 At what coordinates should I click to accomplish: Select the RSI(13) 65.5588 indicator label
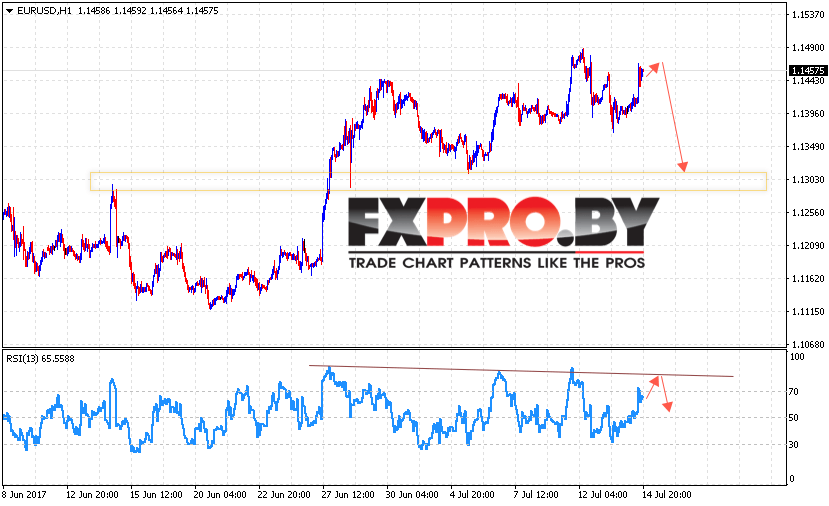coord(40,358)
